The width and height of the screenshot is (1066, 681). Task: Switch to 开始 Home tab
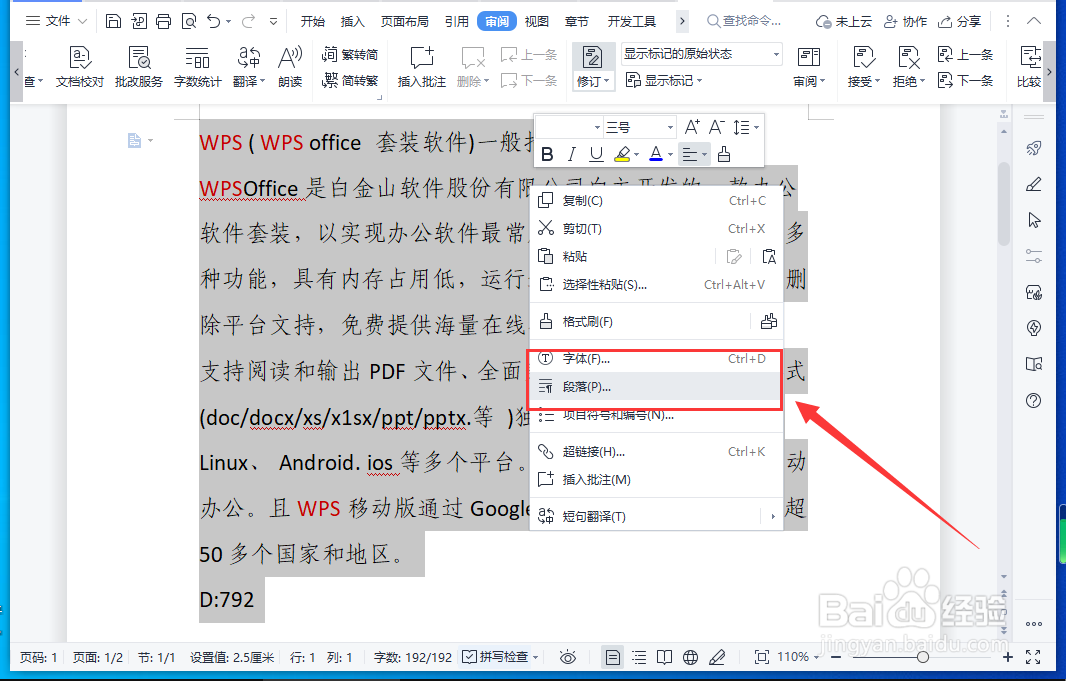point(313,21)
